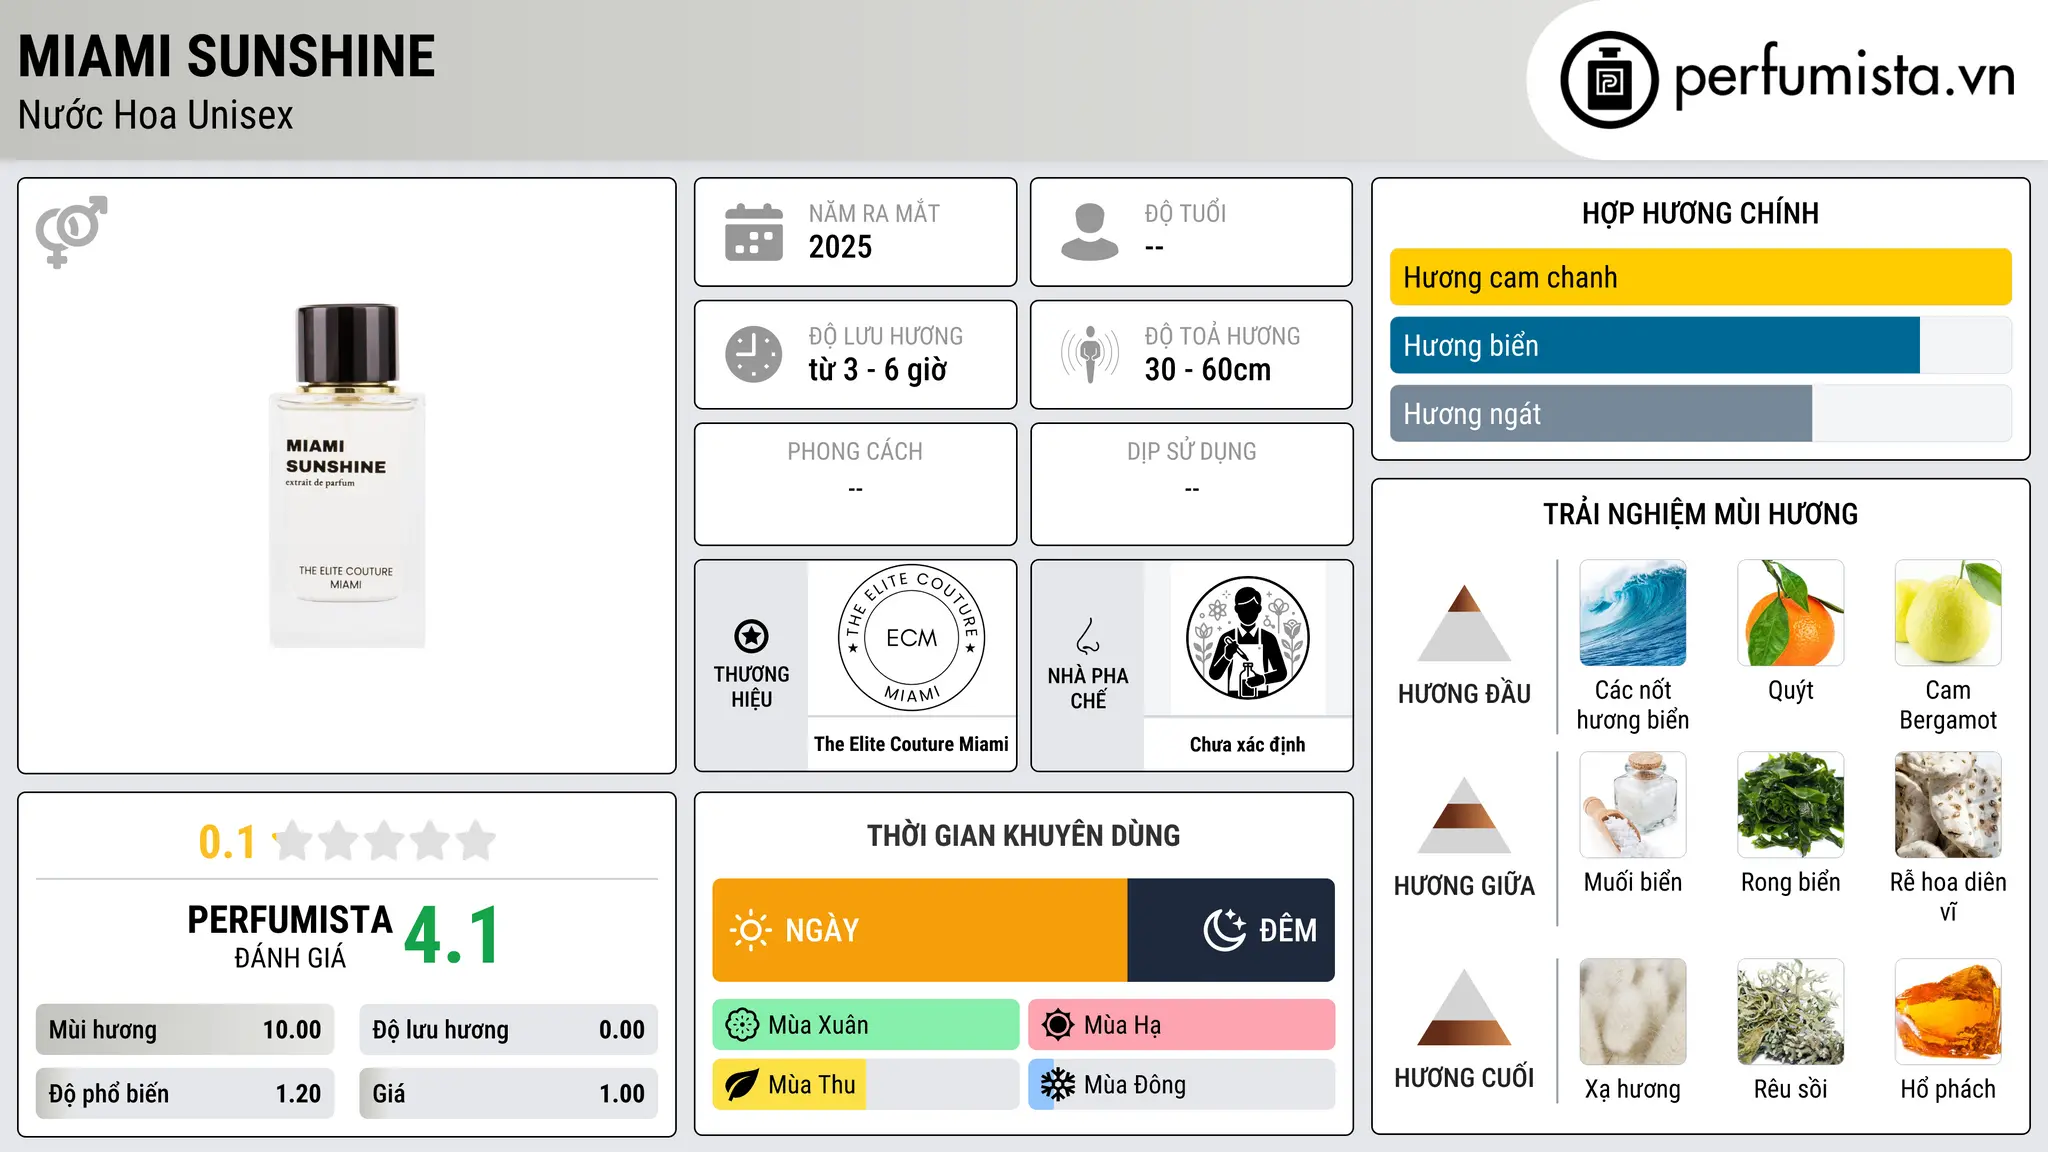The image size is (2048, 1152).
Task: Click the seaweed image for Rong biển
Action: [1790, 805]
